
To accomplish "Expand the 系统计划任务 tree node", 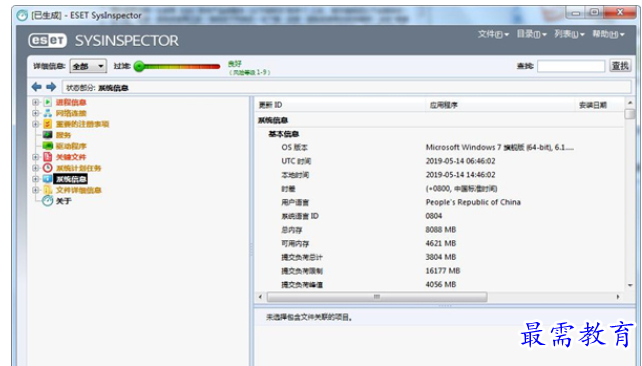I will [36, 168].
